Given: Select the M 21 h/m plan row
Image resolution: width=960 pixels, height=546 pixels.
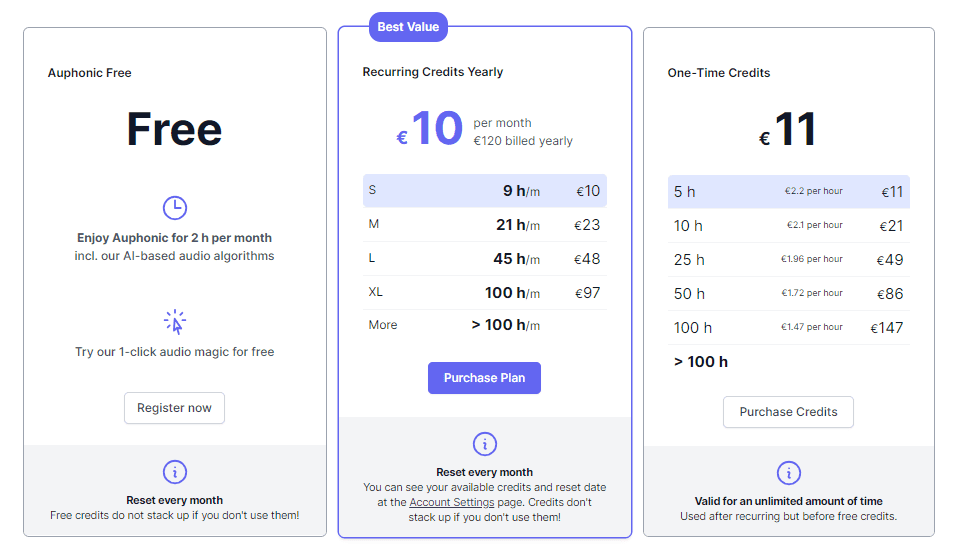Looking at the screenshot, I should coord(484,225).
